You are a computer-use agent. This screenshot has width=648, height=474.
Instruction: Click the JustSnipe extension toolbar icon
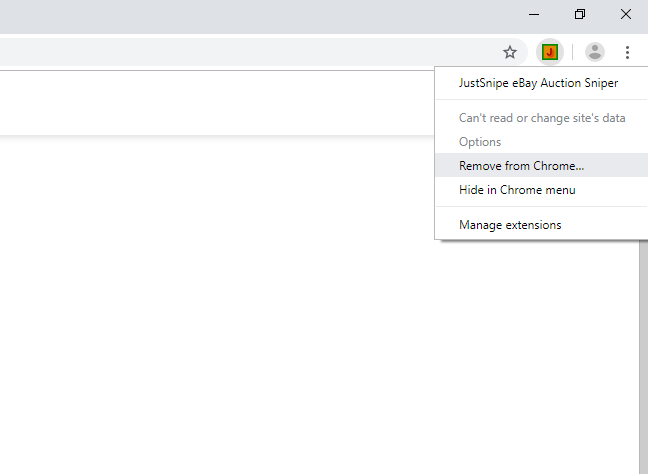549,52
